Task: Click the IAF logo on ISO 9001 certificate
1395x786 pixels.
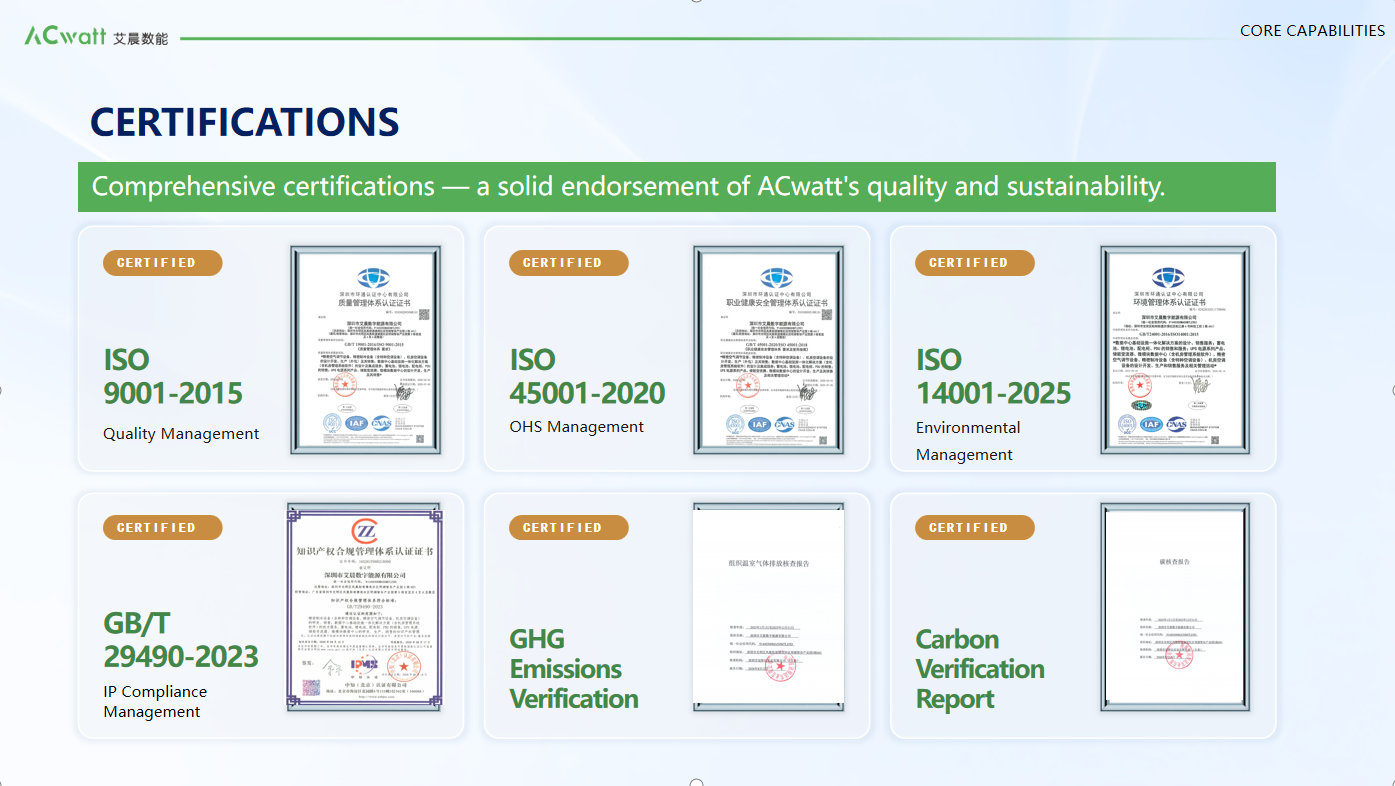Action: (x=357, y=424)
